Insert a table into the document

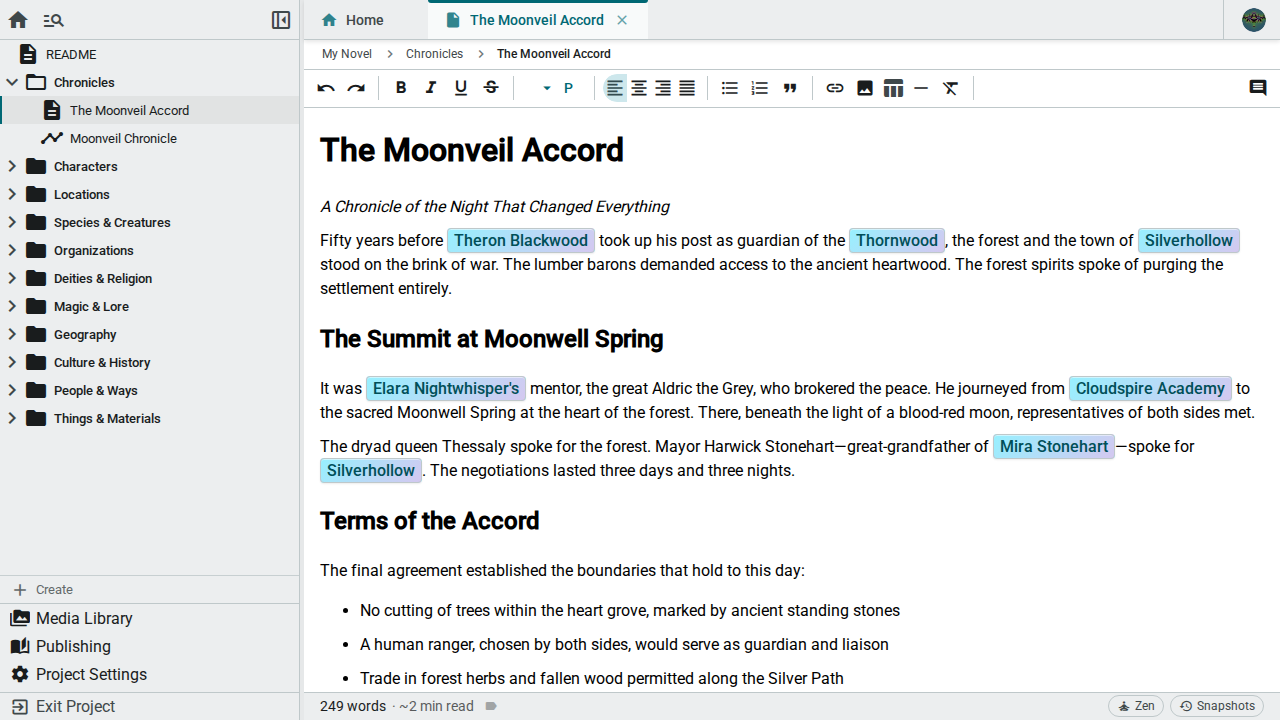[x=893, y=88]
